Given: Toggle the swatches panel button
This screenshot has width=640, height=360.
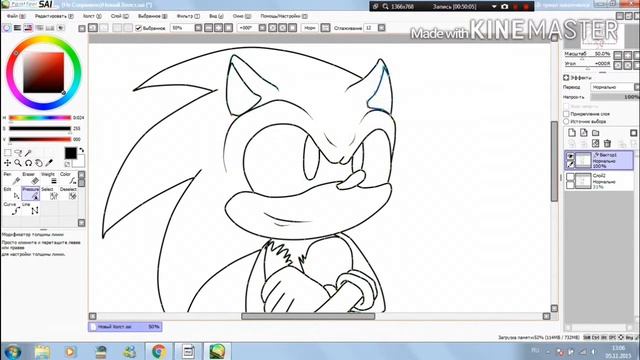Looking at the screenshot, I should pos(50,28).
